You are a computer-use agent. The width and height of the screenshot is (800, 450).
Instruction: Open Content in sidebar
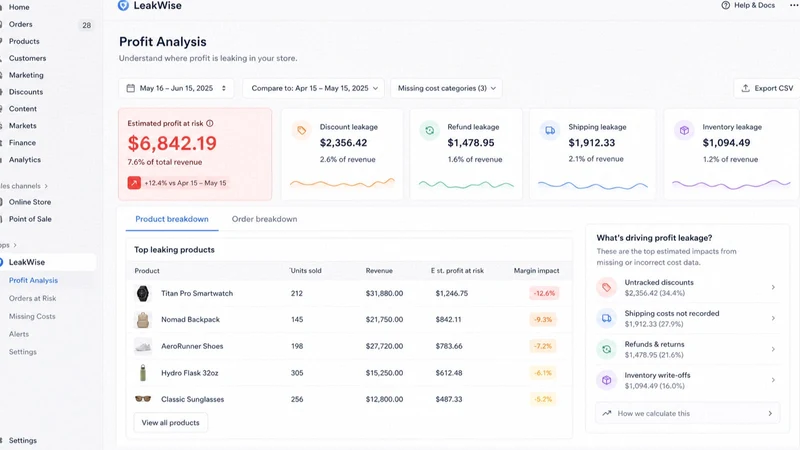tap(22, 109)
